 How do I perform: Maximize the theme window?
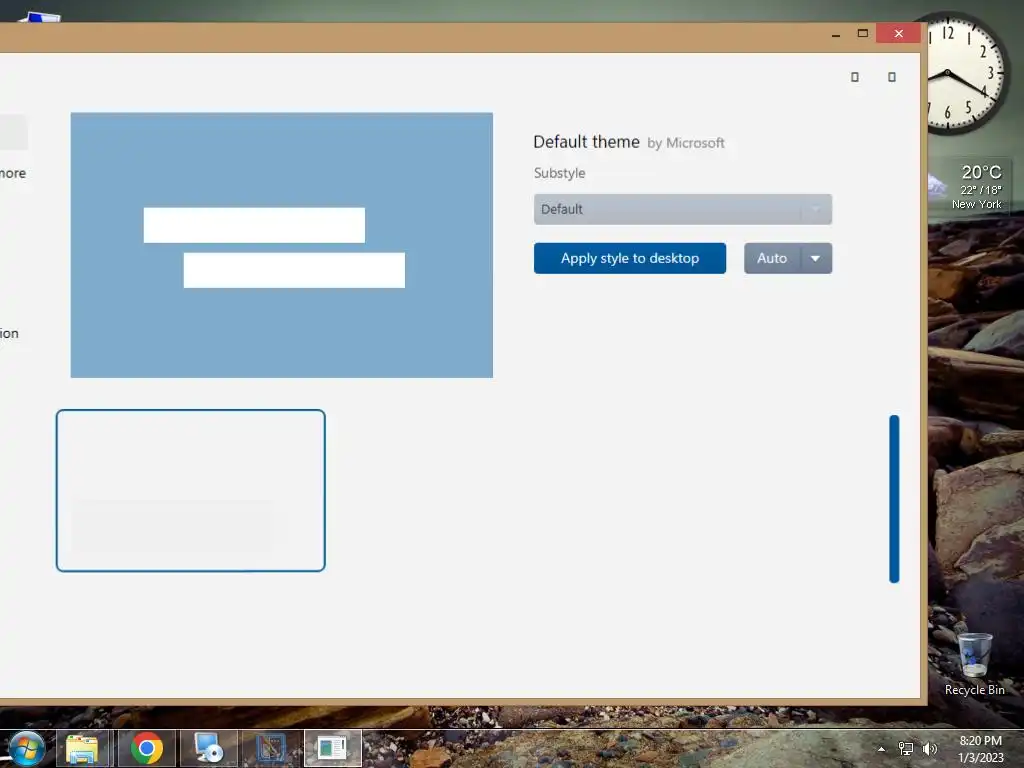863,33
